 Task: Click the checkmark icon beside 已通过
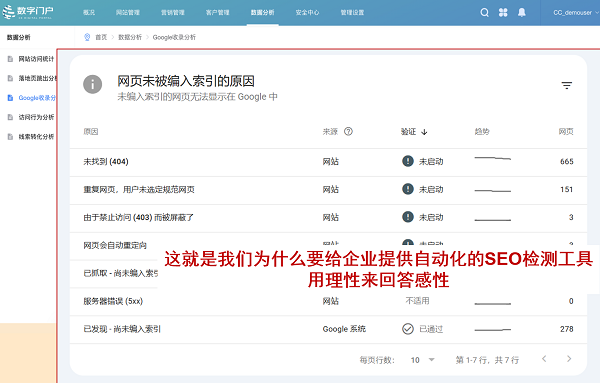(x=408, y=329)
